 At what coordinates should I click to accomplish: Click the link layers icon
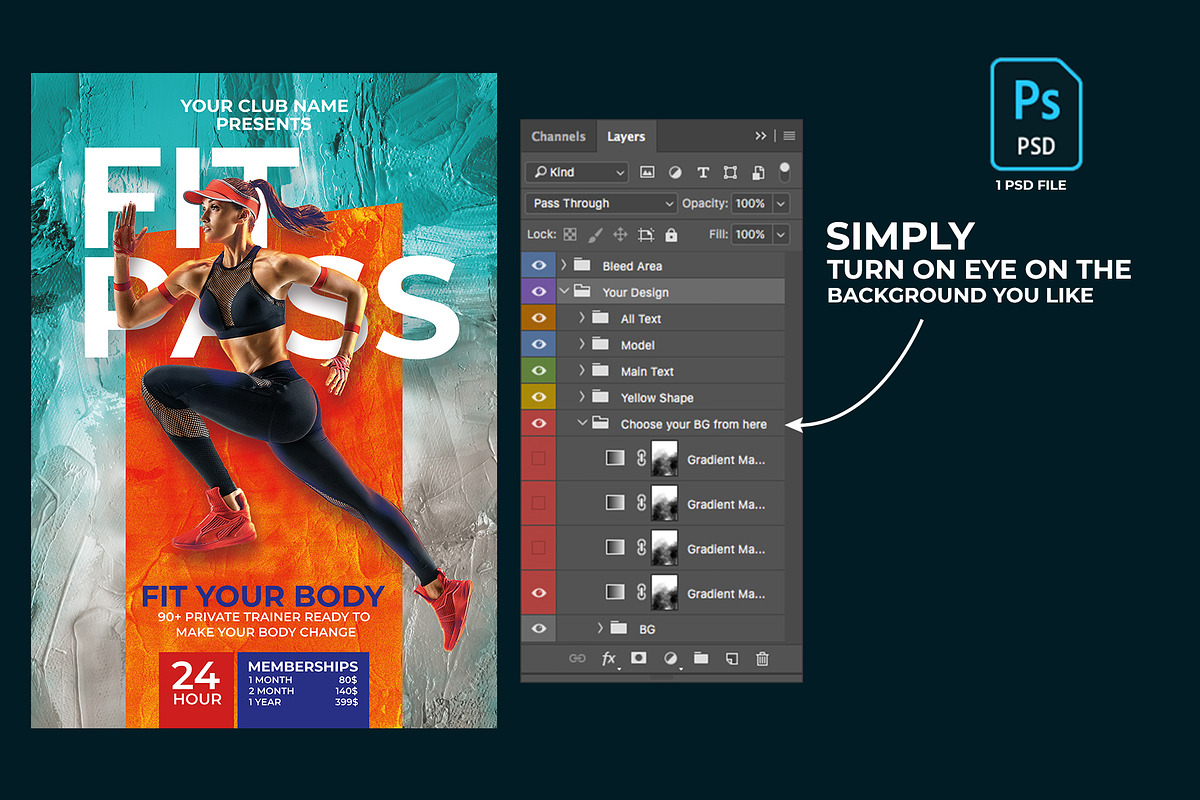point(577,658)
